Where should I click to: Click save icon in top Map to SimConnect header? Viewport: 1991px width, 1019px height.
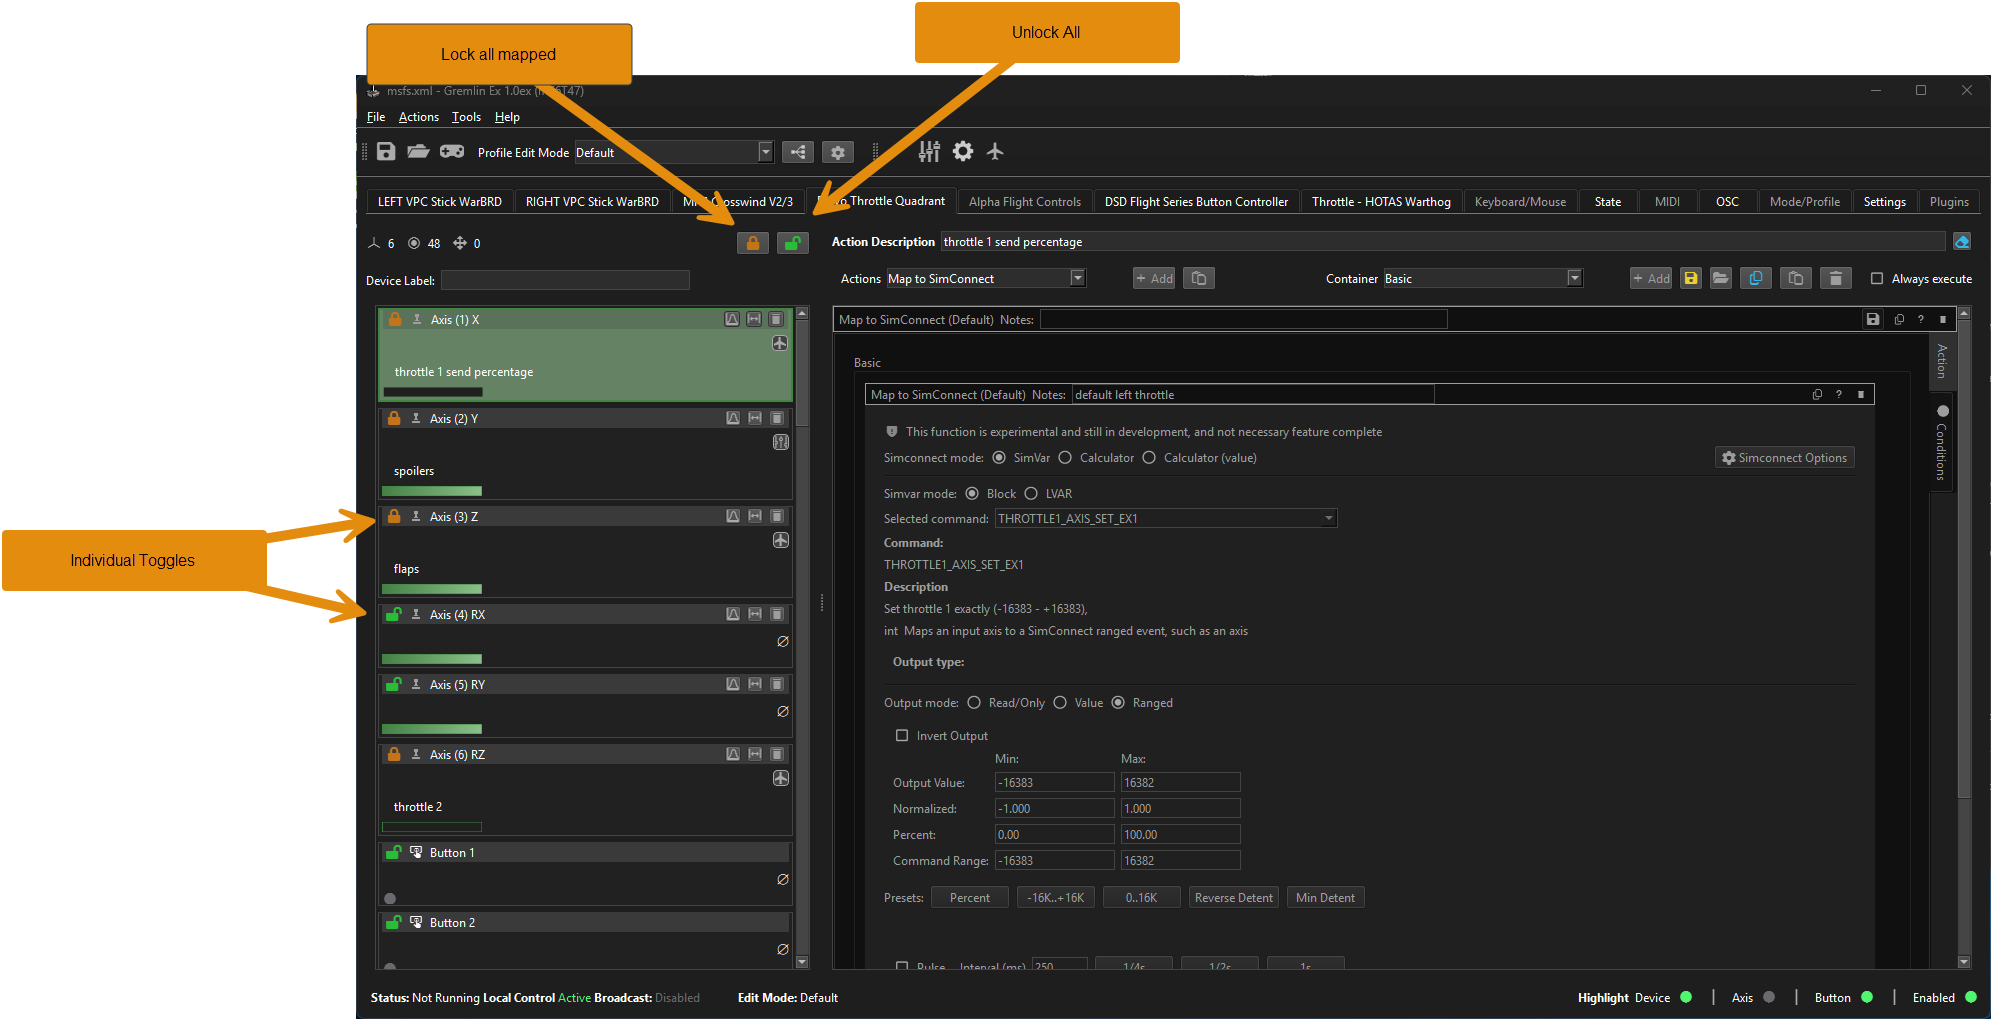point(1873,319)
